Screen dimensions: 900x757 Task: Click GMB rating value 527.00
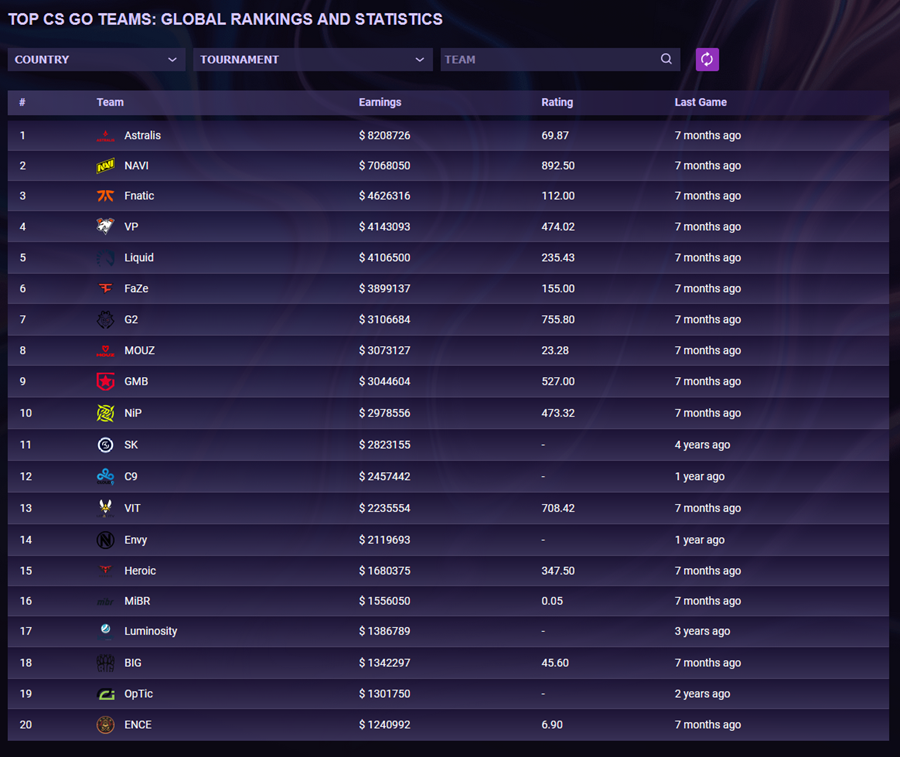(558, 382)
